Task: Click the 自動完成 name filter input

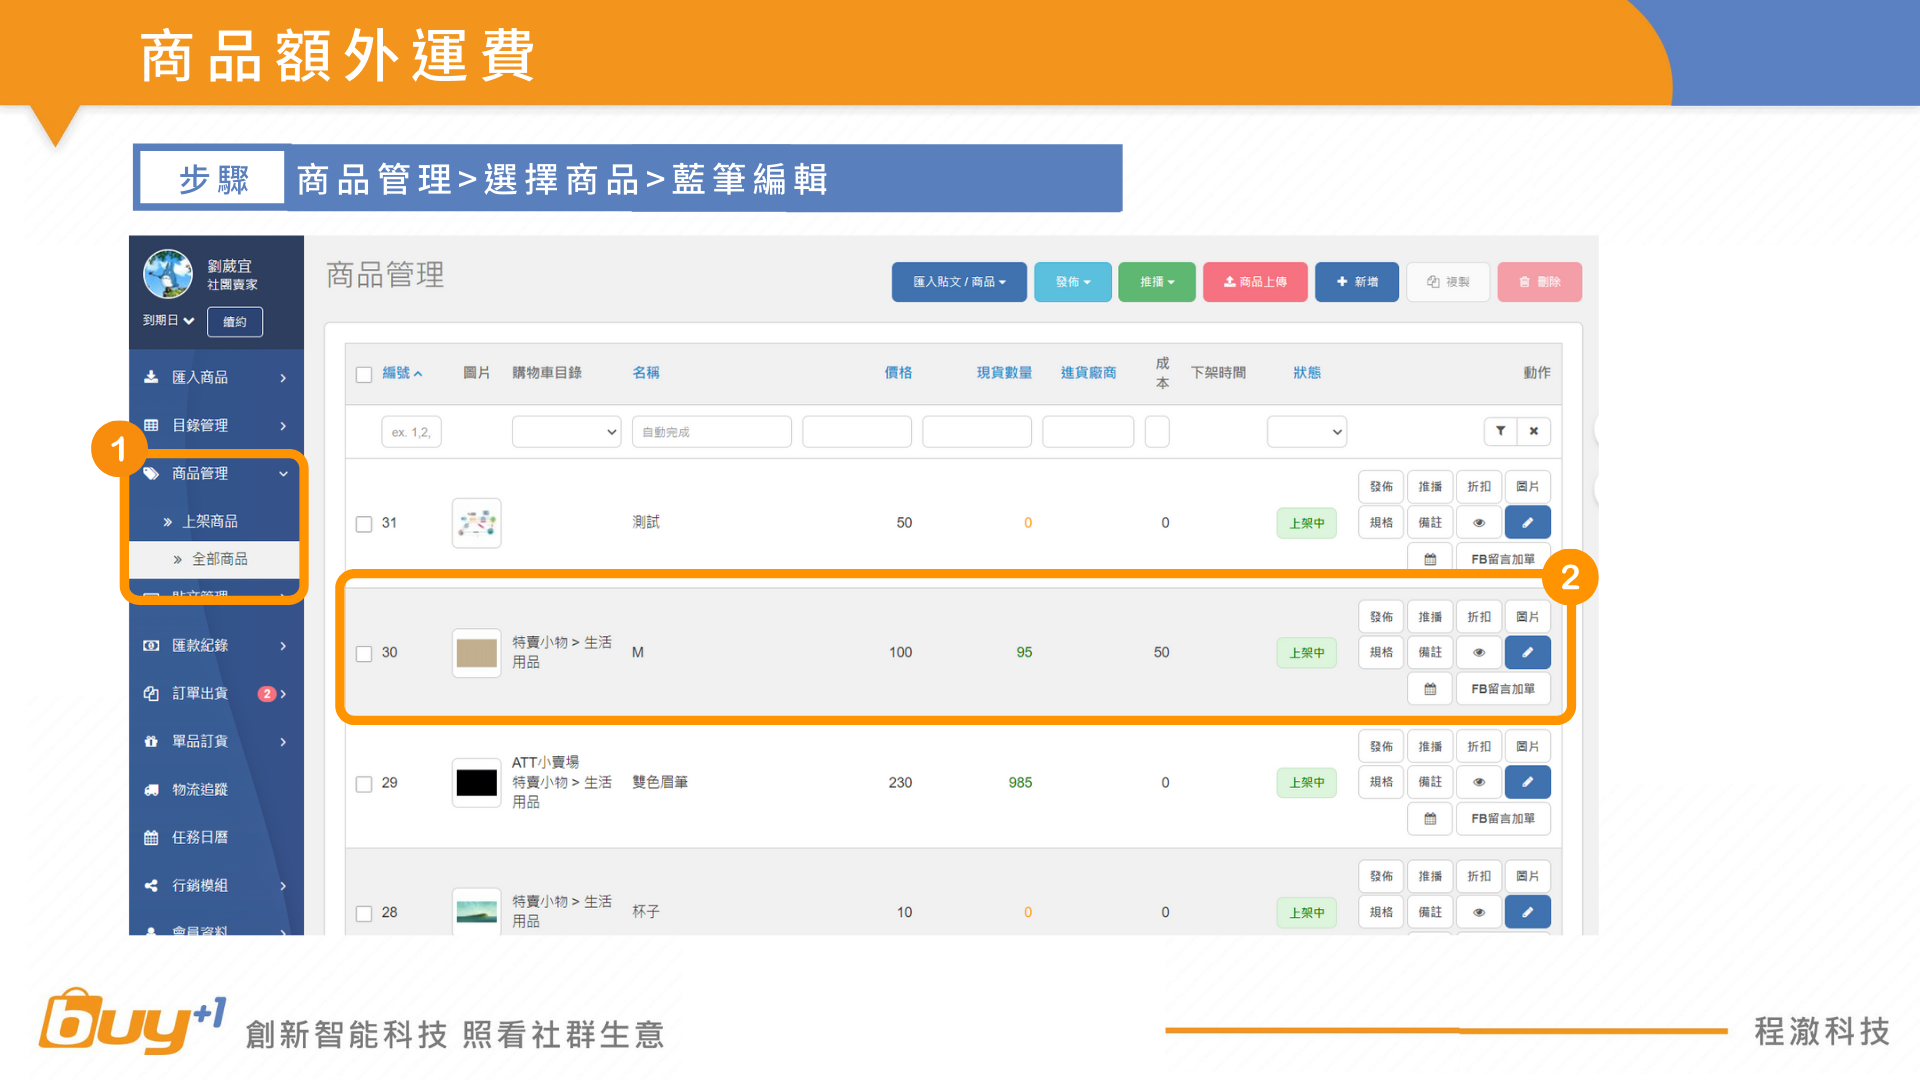Action: (711, 432)
